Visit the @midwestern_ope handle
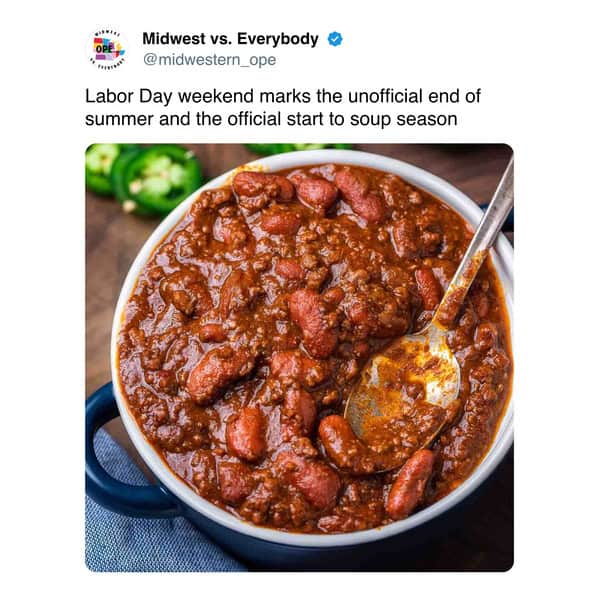Viewport: 599px width, 599px height. [x=209, y=60]
